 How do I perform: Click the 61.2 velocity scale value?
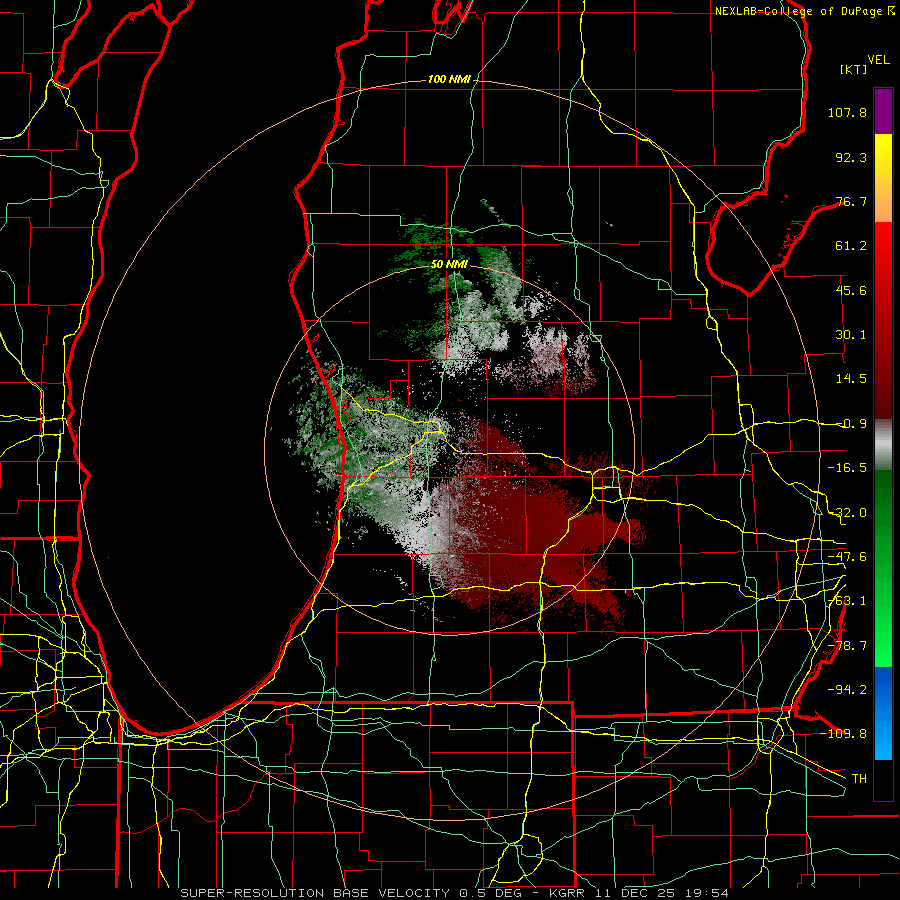(x=851, y=246)
